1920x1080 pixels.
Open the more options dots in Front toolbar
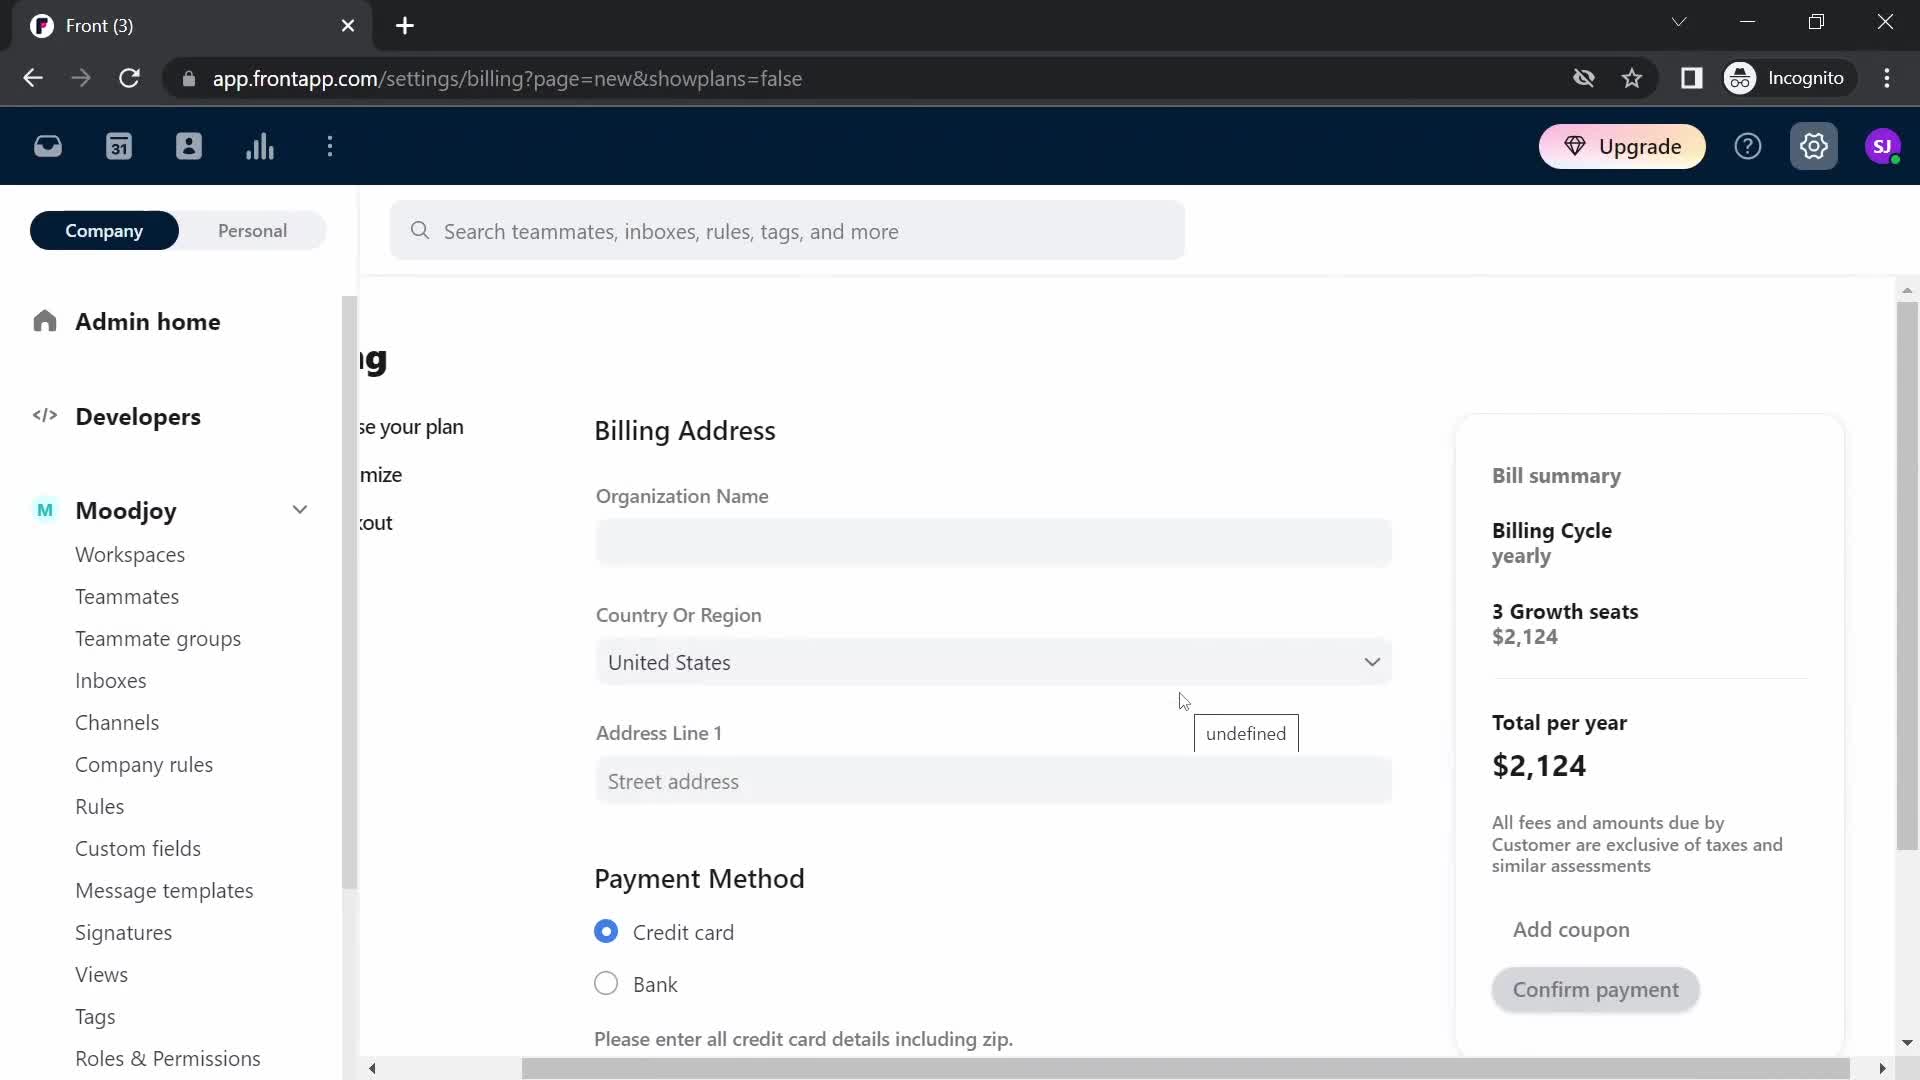click(x=330, y=147)
